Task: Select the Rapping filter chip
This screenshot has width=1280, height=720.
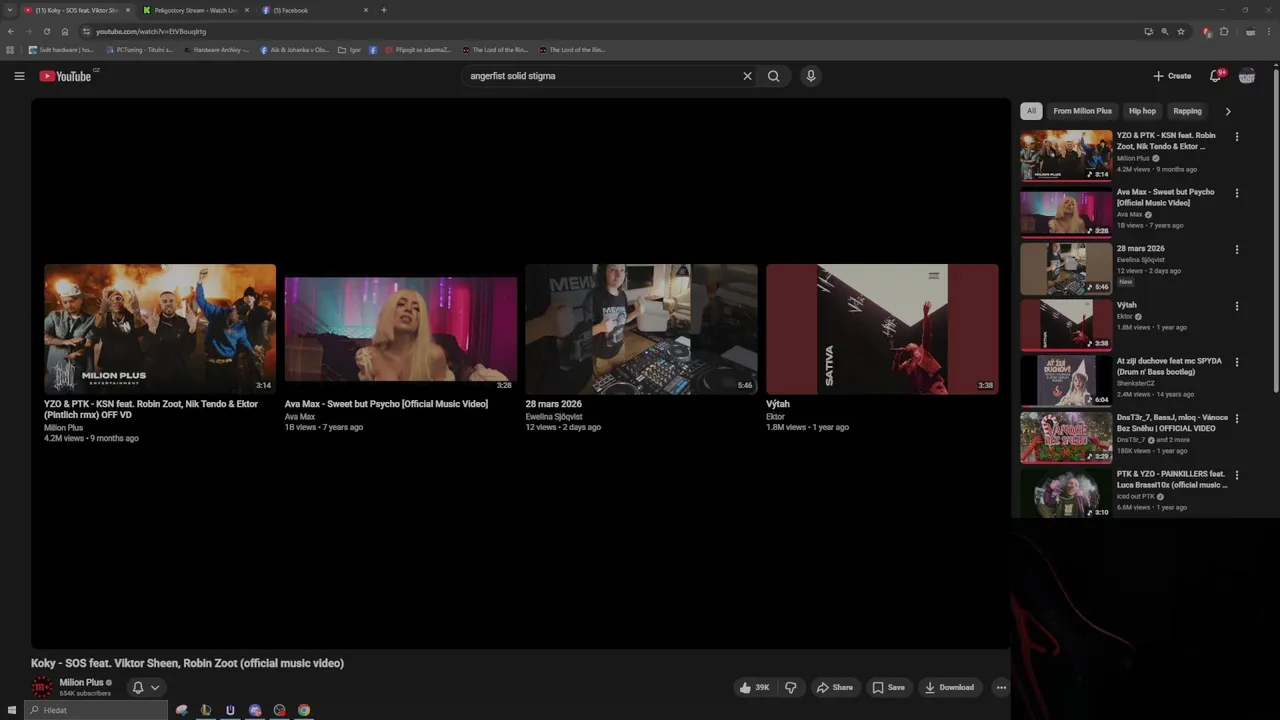Action: pyautogui.click(x=1187, y=111)
